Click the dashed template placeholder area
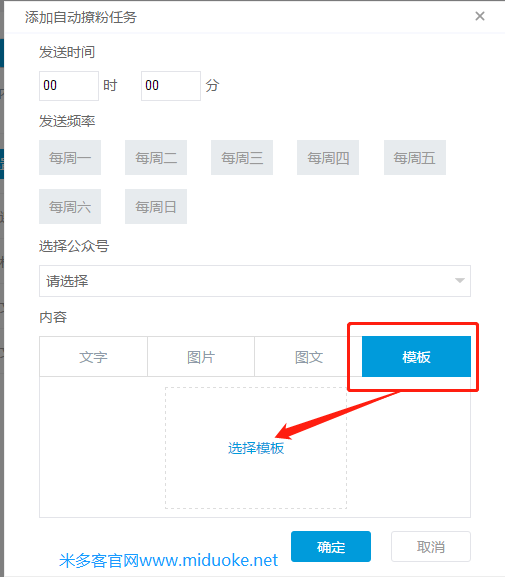Image resolution: width=505 pixels, height=577 pixels. pyautogui.click(x=256, y=448)
